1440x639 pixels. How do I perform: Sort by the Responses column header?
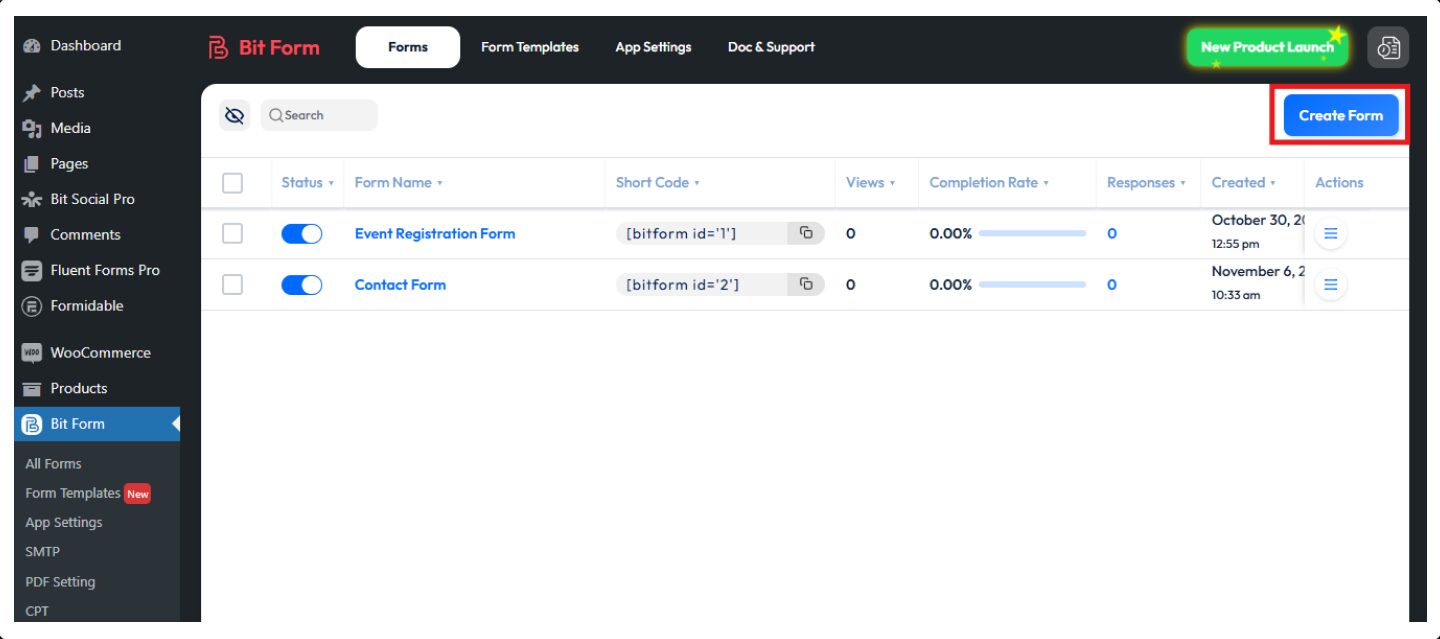[1145, 183]
